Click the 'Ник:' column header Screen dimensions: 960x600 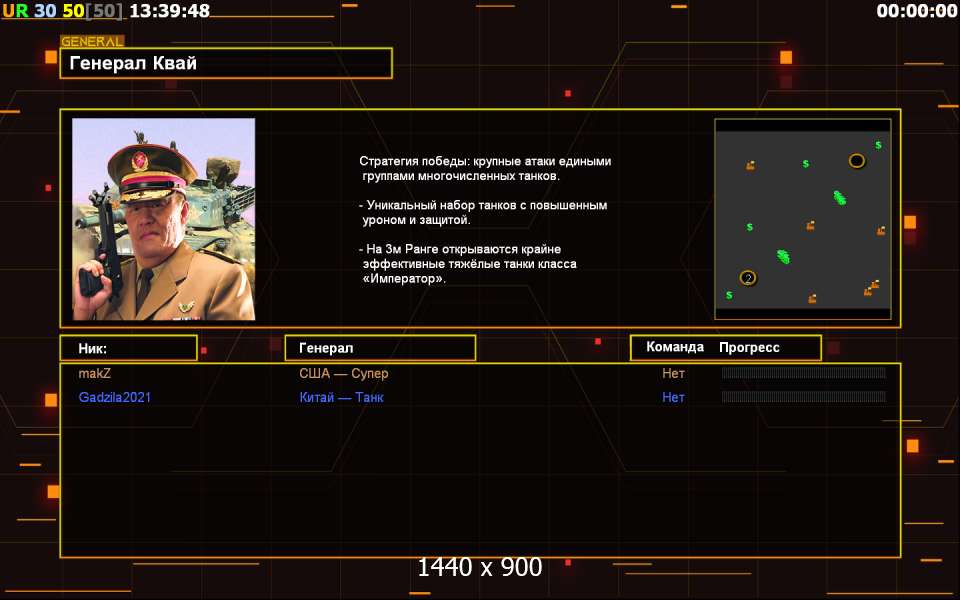click(x=129, y=348)
